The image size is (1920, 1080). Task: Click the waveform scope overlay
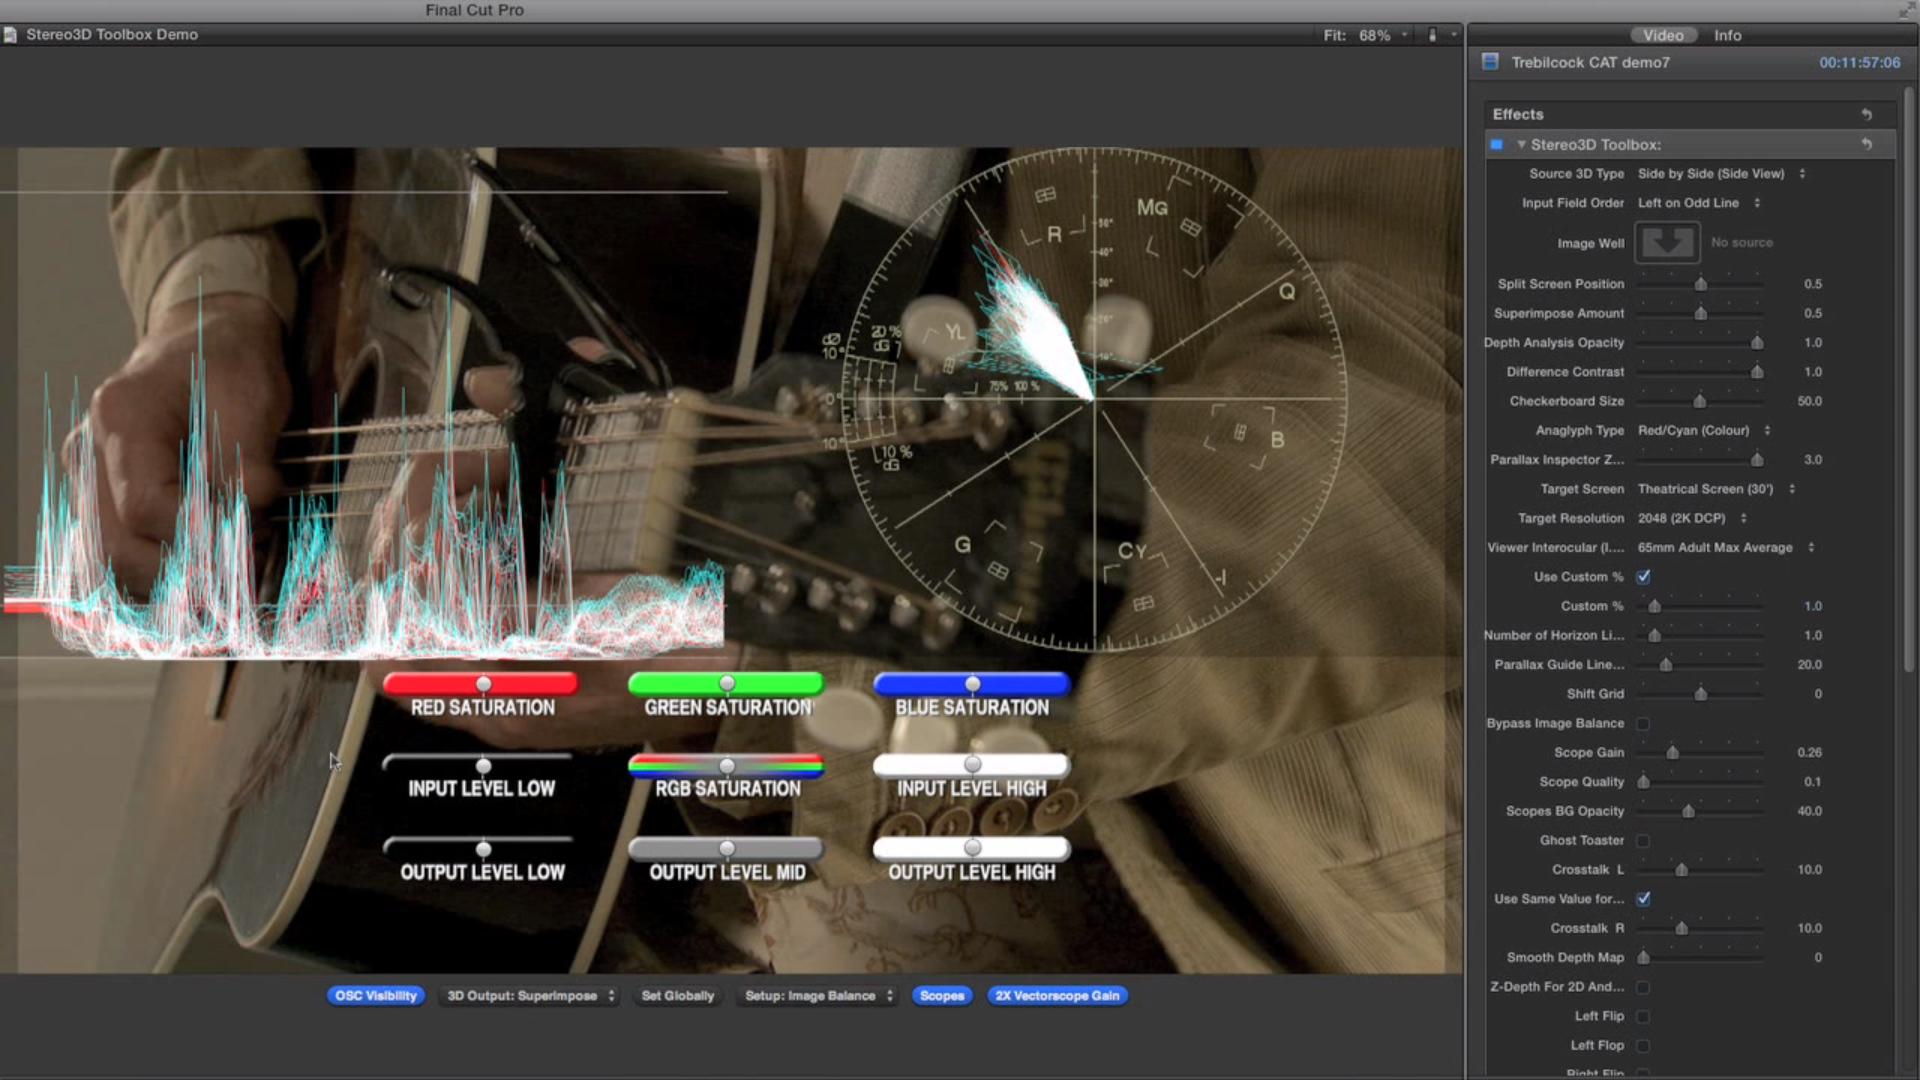tap(363, 425)
